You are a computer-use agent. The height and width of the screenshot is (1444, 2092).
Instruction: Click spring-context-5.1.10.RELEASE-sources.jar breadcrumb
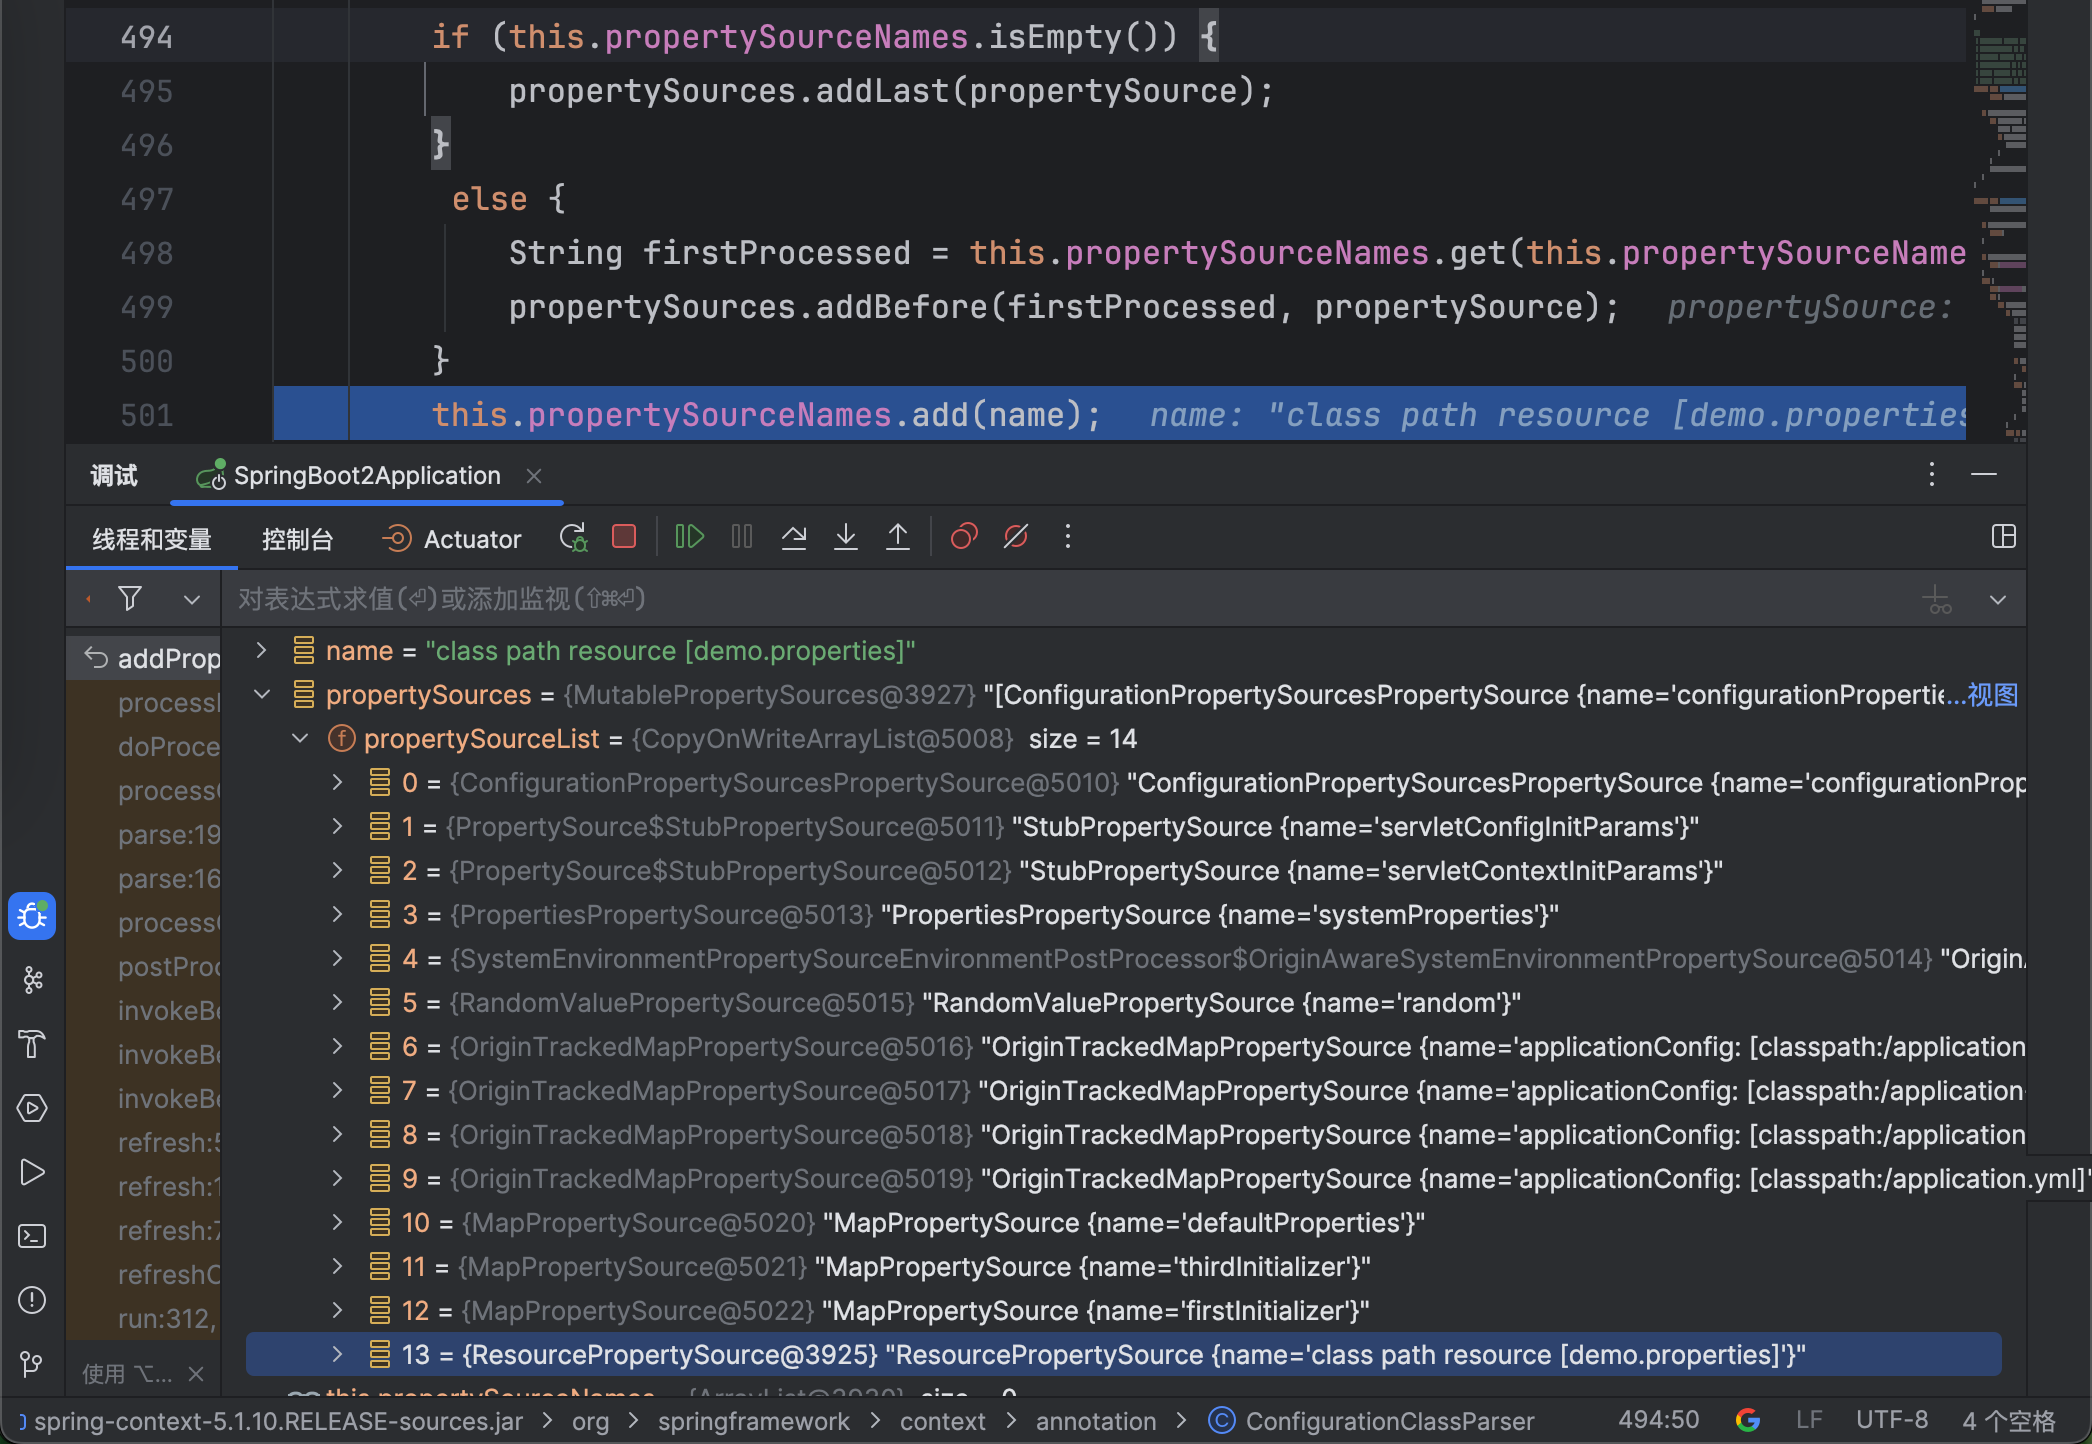point(278,1421)
